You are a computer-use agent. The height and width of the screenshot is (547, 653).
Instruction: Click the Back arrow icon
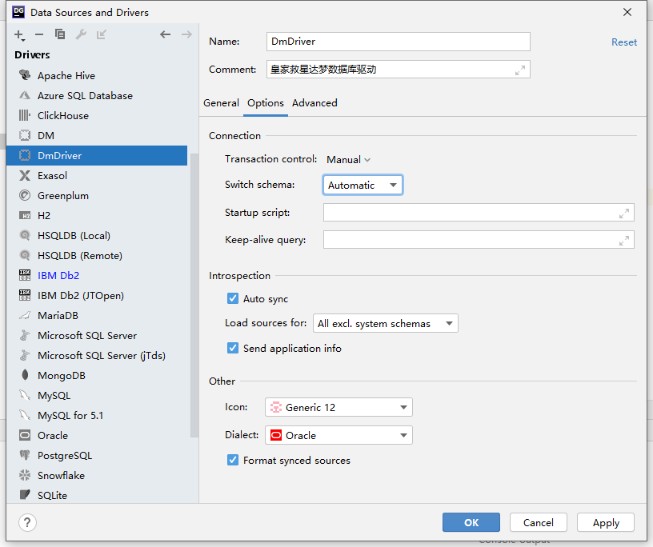tap(165, 34)
